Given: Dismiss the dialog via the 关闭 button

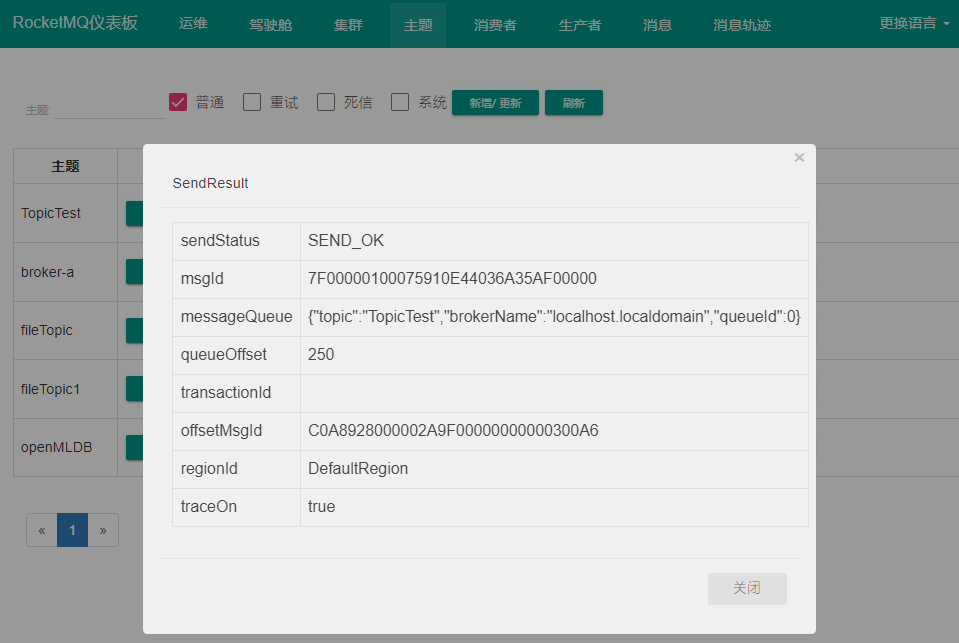Looking at the screenshot, I should click(x=747, y=588).
